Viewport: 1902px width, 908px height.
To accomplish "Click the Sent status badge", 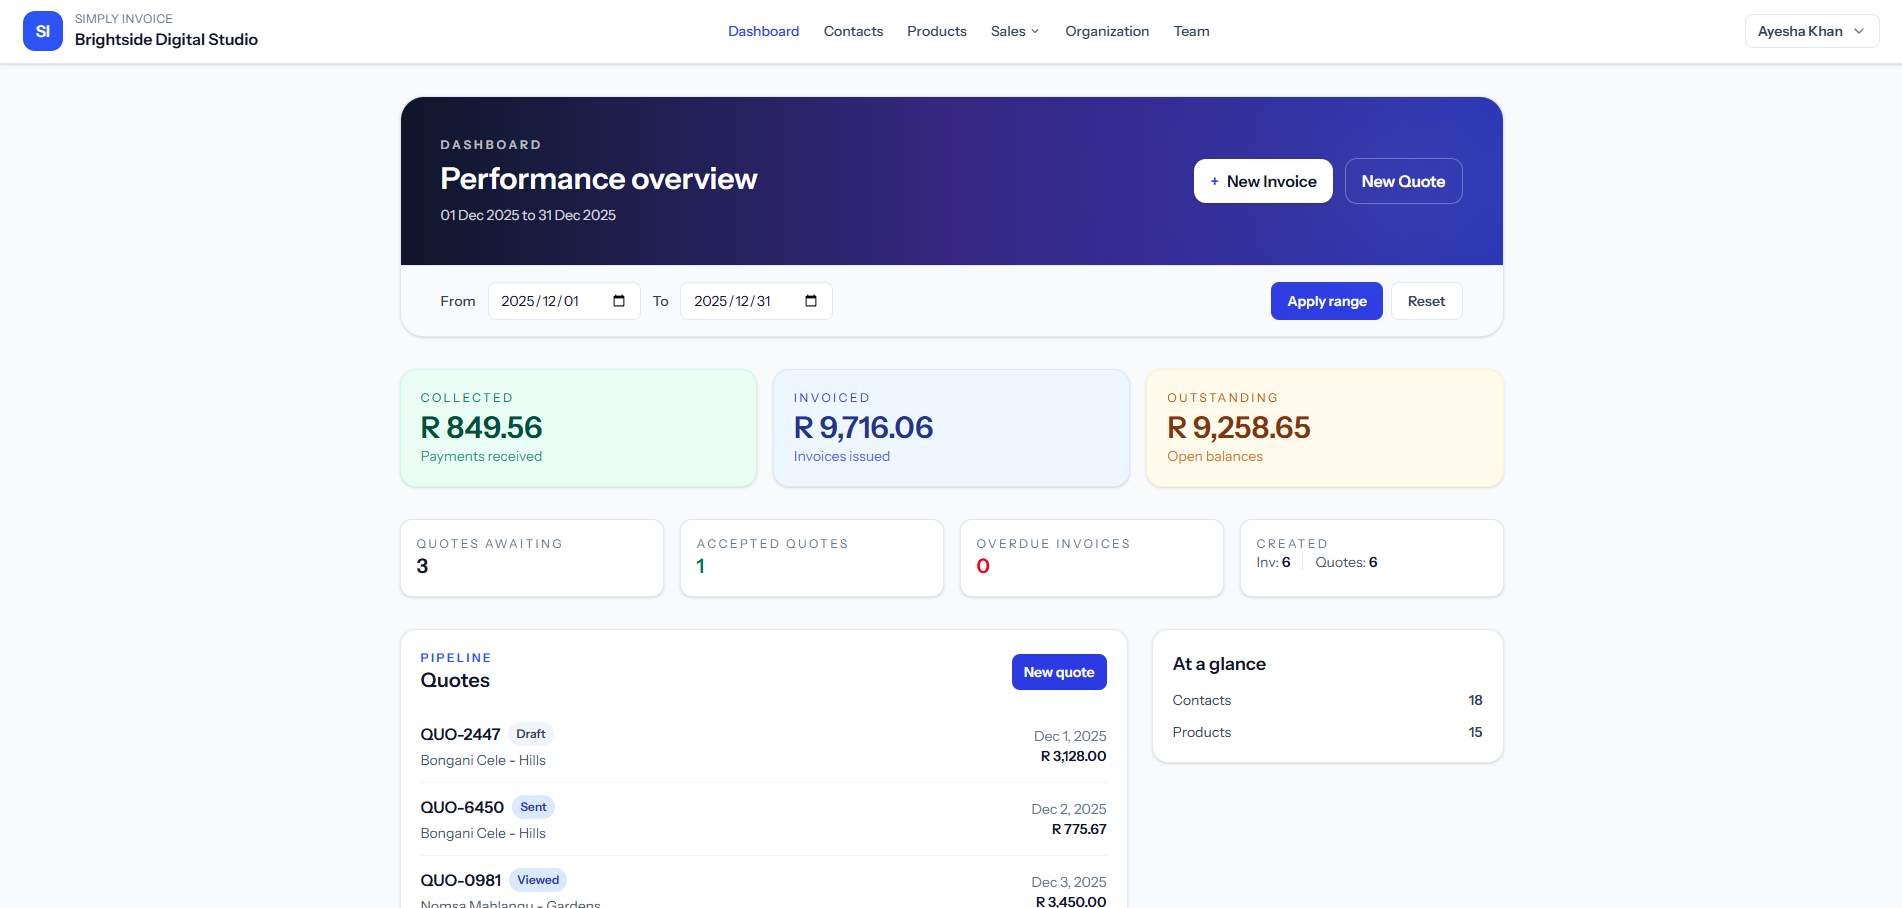I will 533,807.
